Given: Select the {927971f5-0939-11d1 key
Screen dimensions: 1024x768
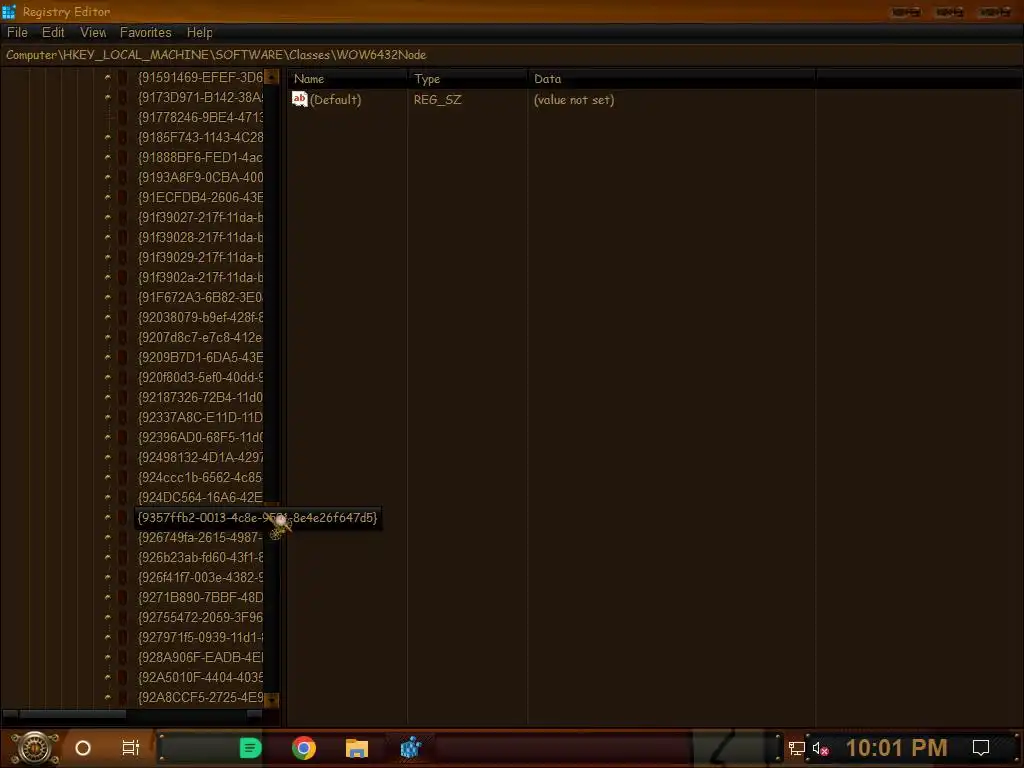Looking at the screenshot, I should pos(200,637).
